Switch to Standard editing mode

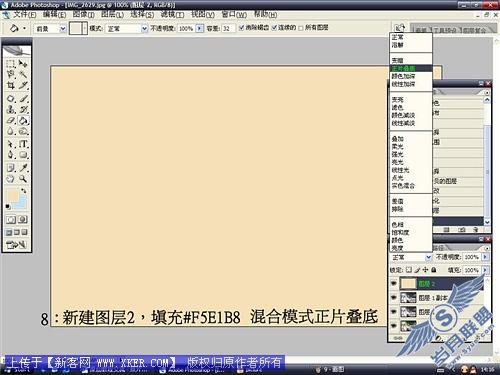tap(11, 220)
